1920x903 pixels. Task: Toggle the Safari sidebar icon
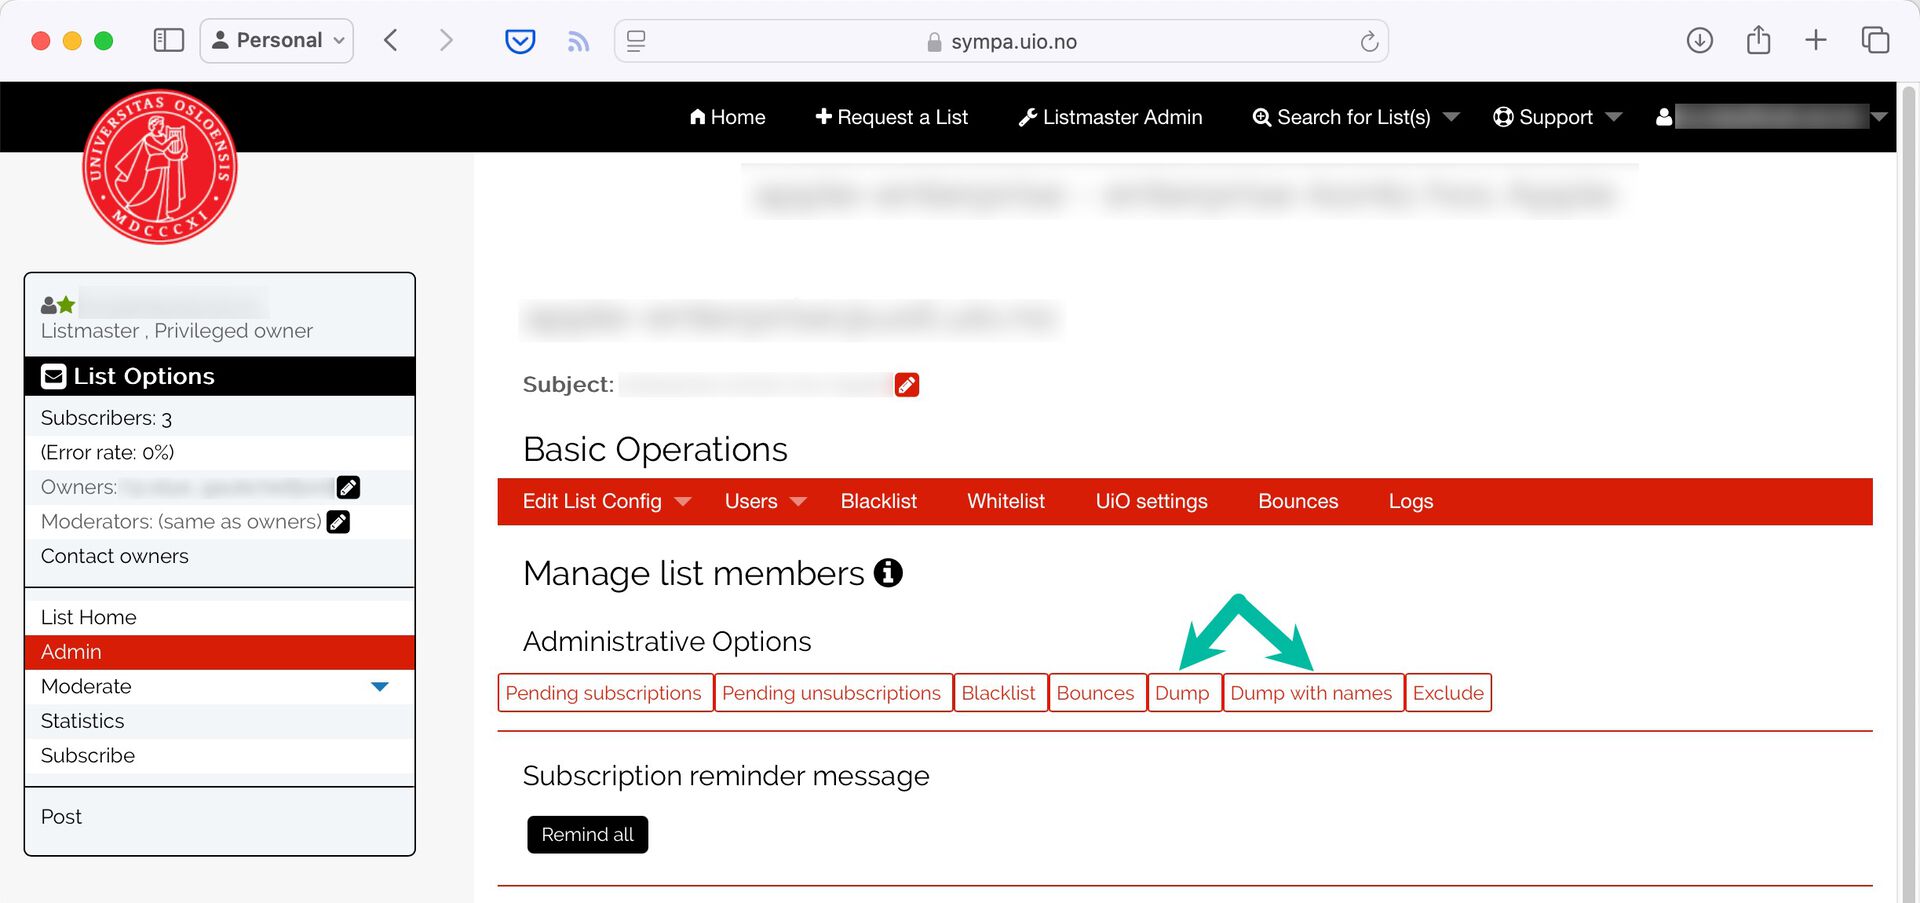point(168,40)
